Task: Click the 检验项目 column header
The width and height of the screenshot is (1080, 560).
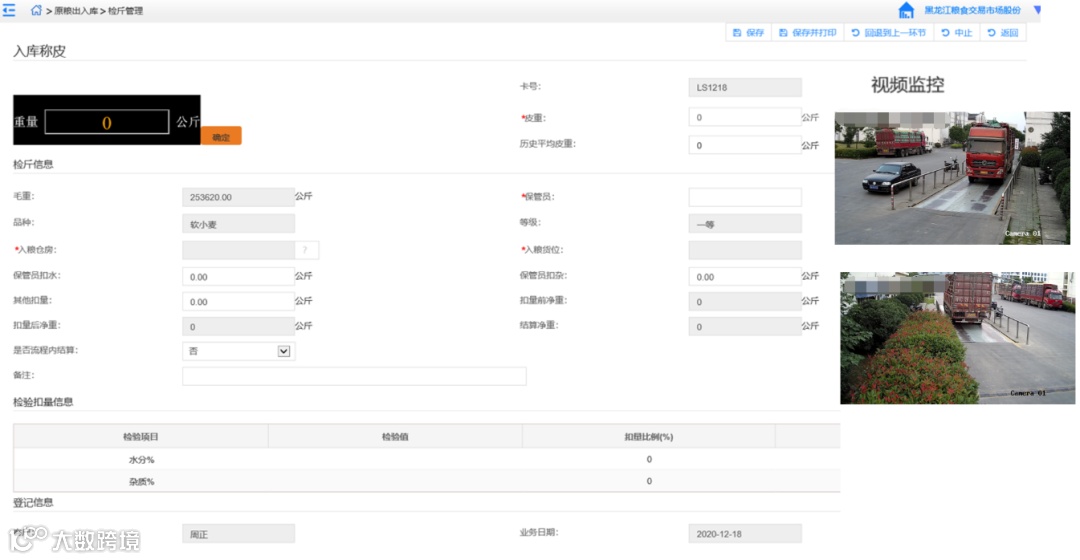Action: [x=141, y=437]
